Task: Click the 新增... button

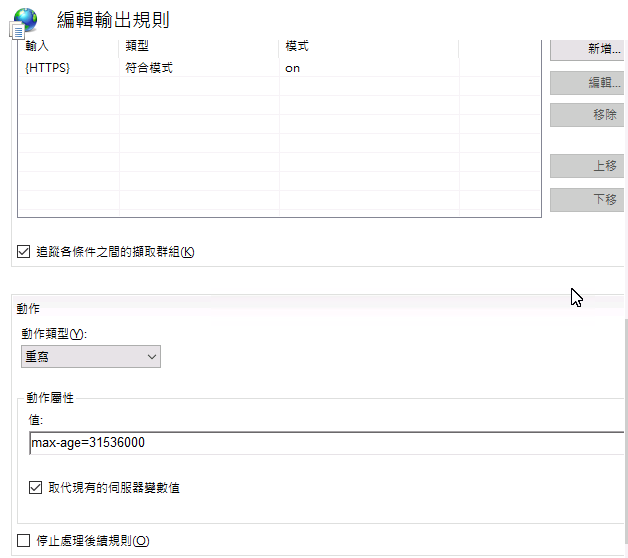Action: coord(587,49)
